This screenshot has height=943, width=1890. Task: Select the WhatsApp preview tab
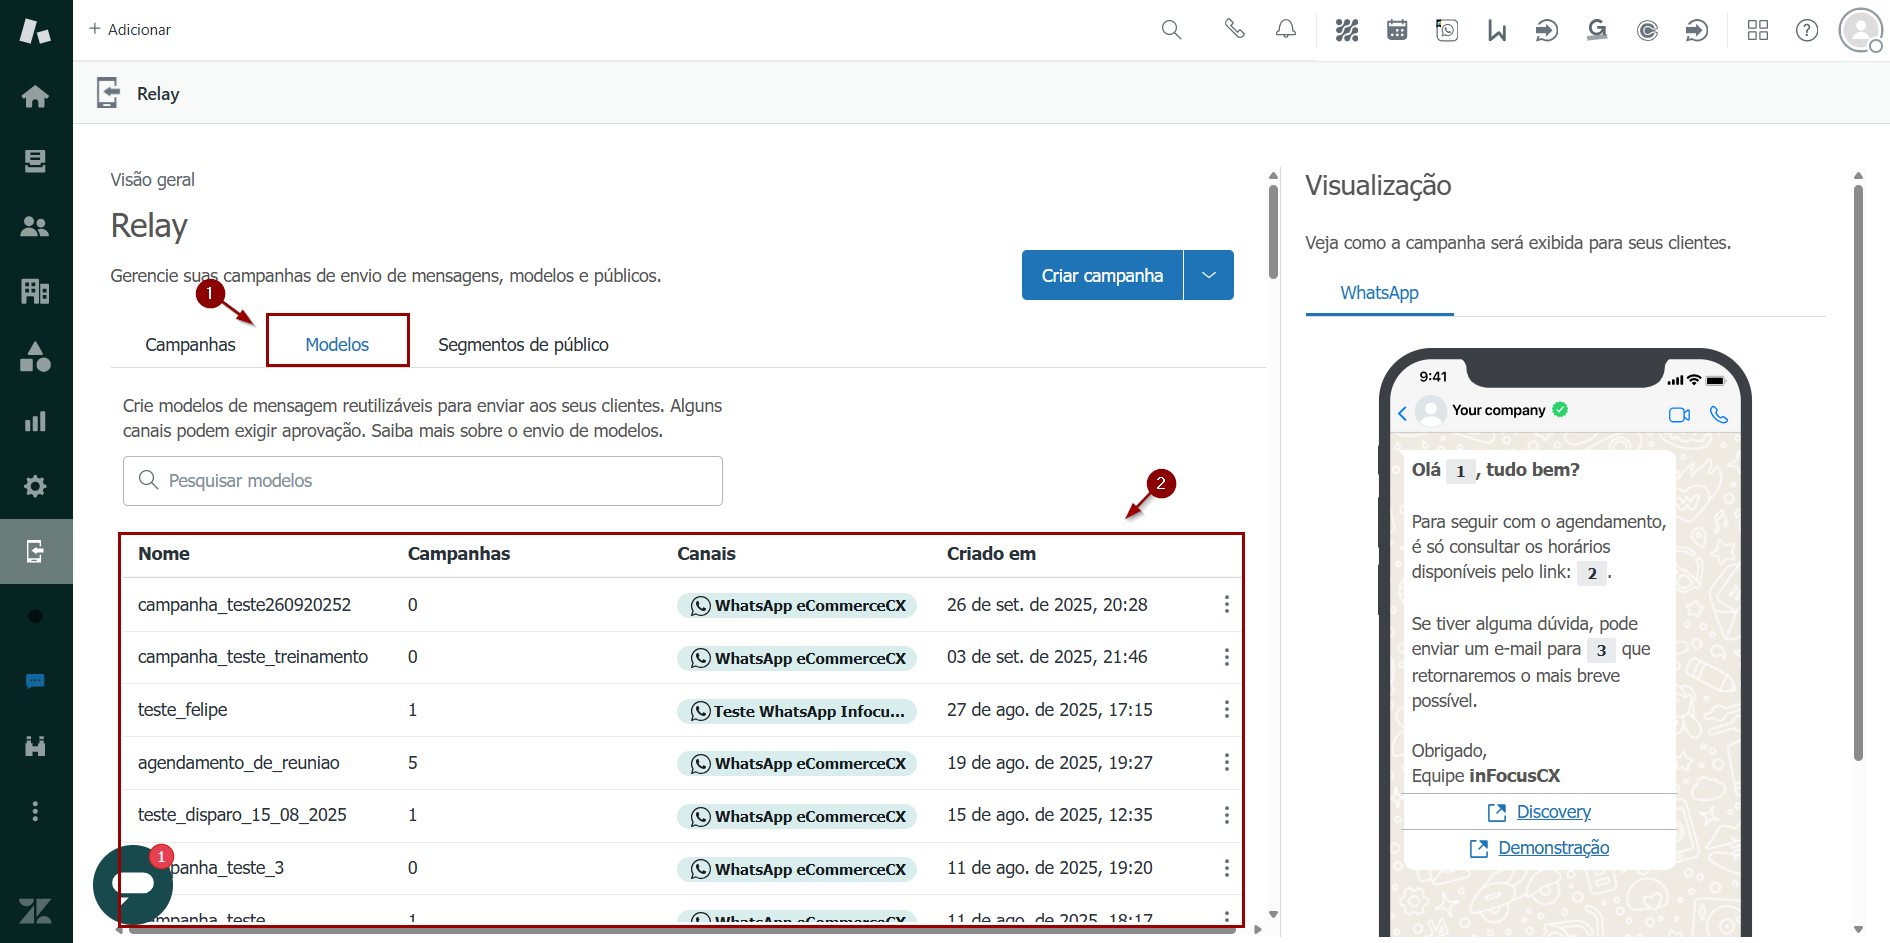coord(1379,293)
